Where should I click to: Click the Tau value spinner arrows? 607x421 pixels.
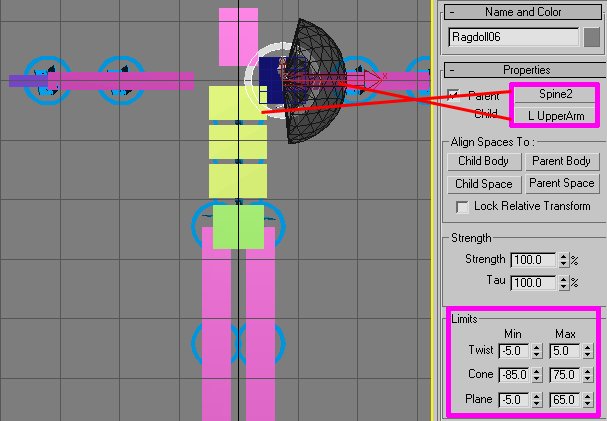click(564, 283)
